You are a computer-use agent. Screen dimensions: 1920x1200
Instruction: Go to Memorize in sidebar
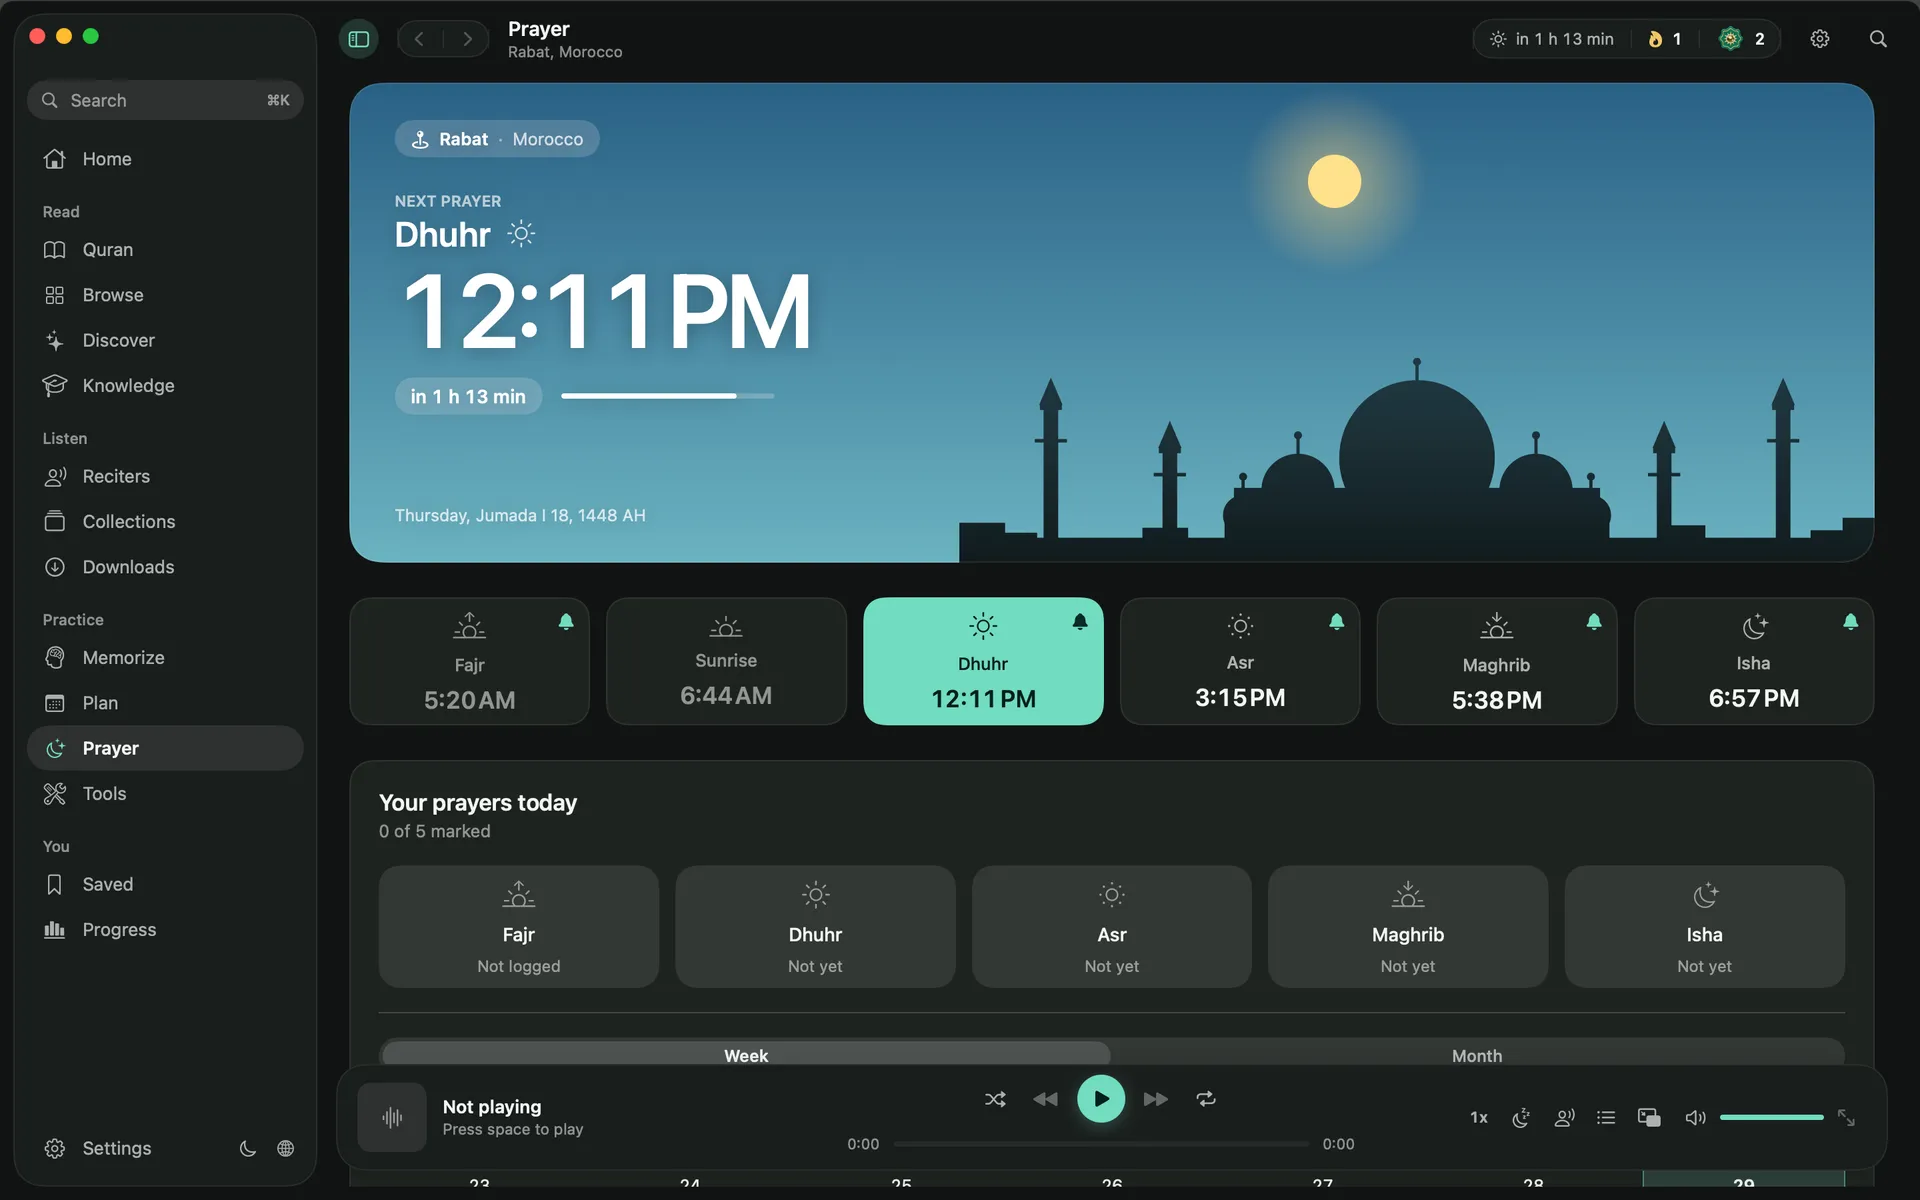click(x=165, y=658)
